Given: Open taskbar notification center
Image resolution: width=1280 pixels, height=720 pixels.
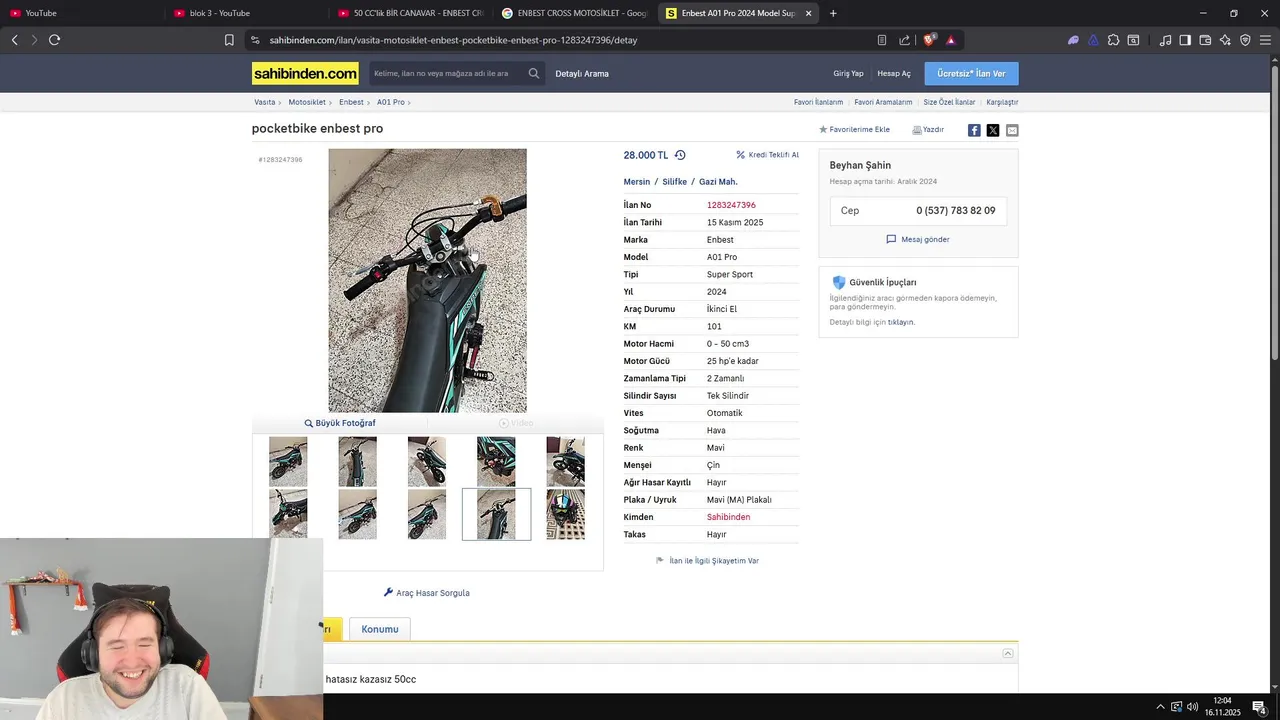Looking at the screenshot, I should point(1259,707).
